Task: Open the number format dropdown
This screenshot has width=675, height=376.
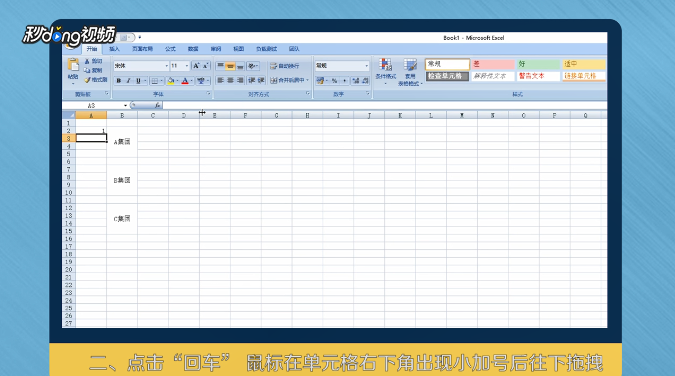Action: click(367, 66)
